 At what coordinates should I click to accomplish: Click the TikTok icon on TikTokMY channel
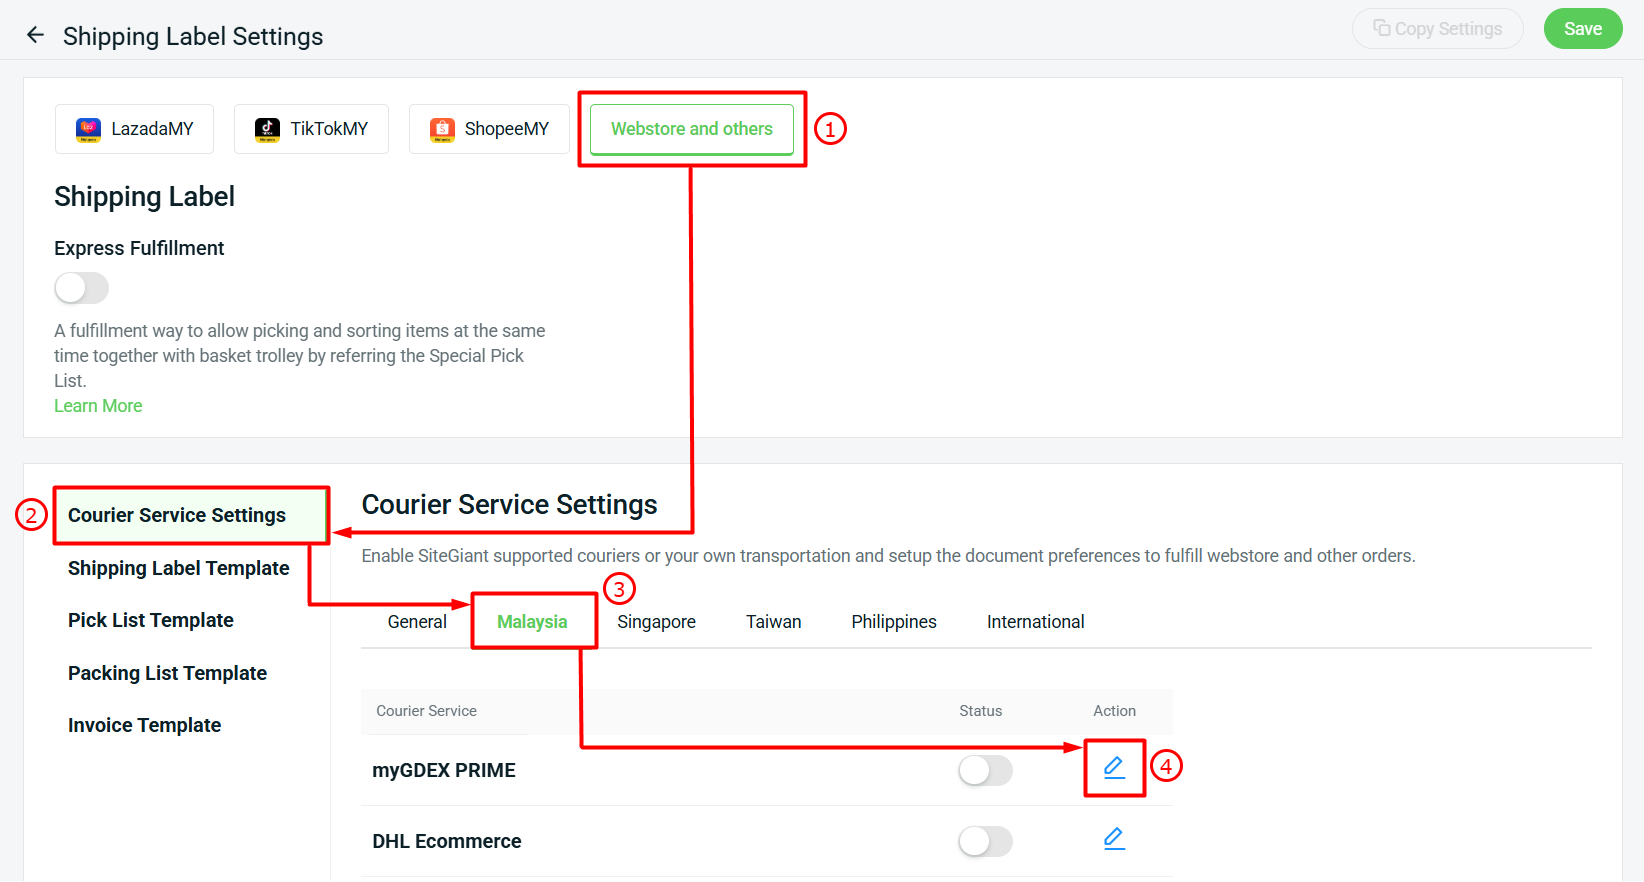point(267,129)
